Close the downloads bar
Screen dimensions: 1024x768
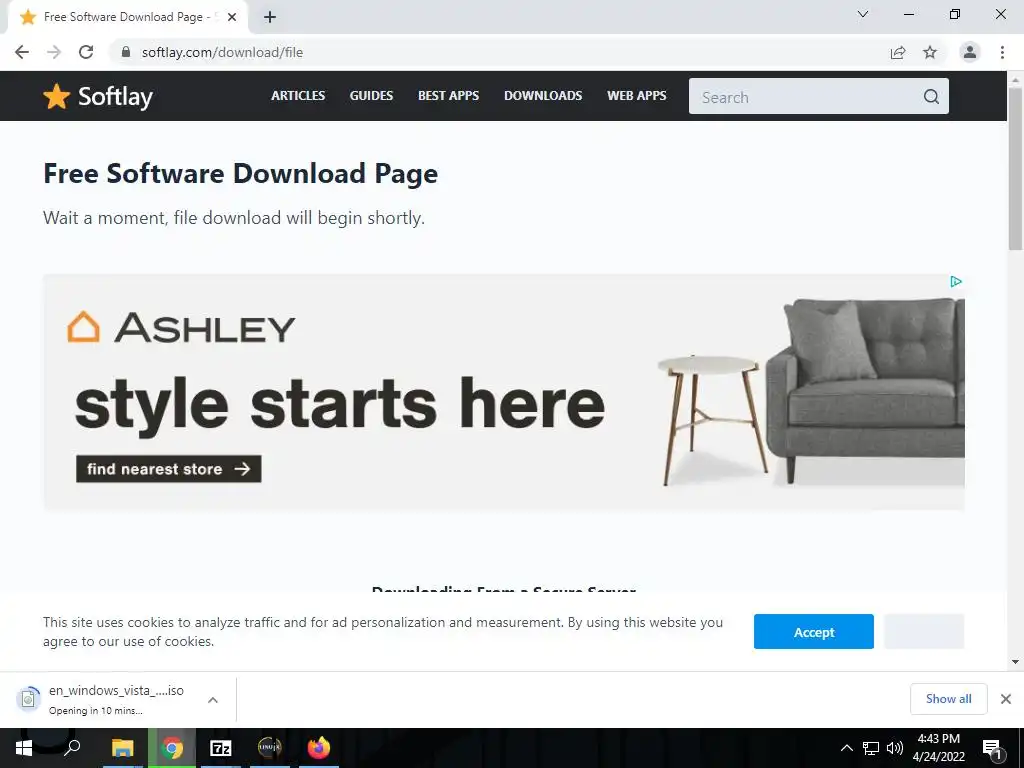pyautogui.click(x=1006, y=699)
